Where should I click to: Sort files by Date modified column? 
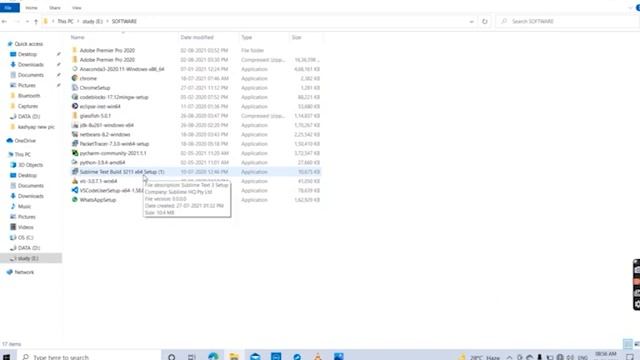point(197,37)
